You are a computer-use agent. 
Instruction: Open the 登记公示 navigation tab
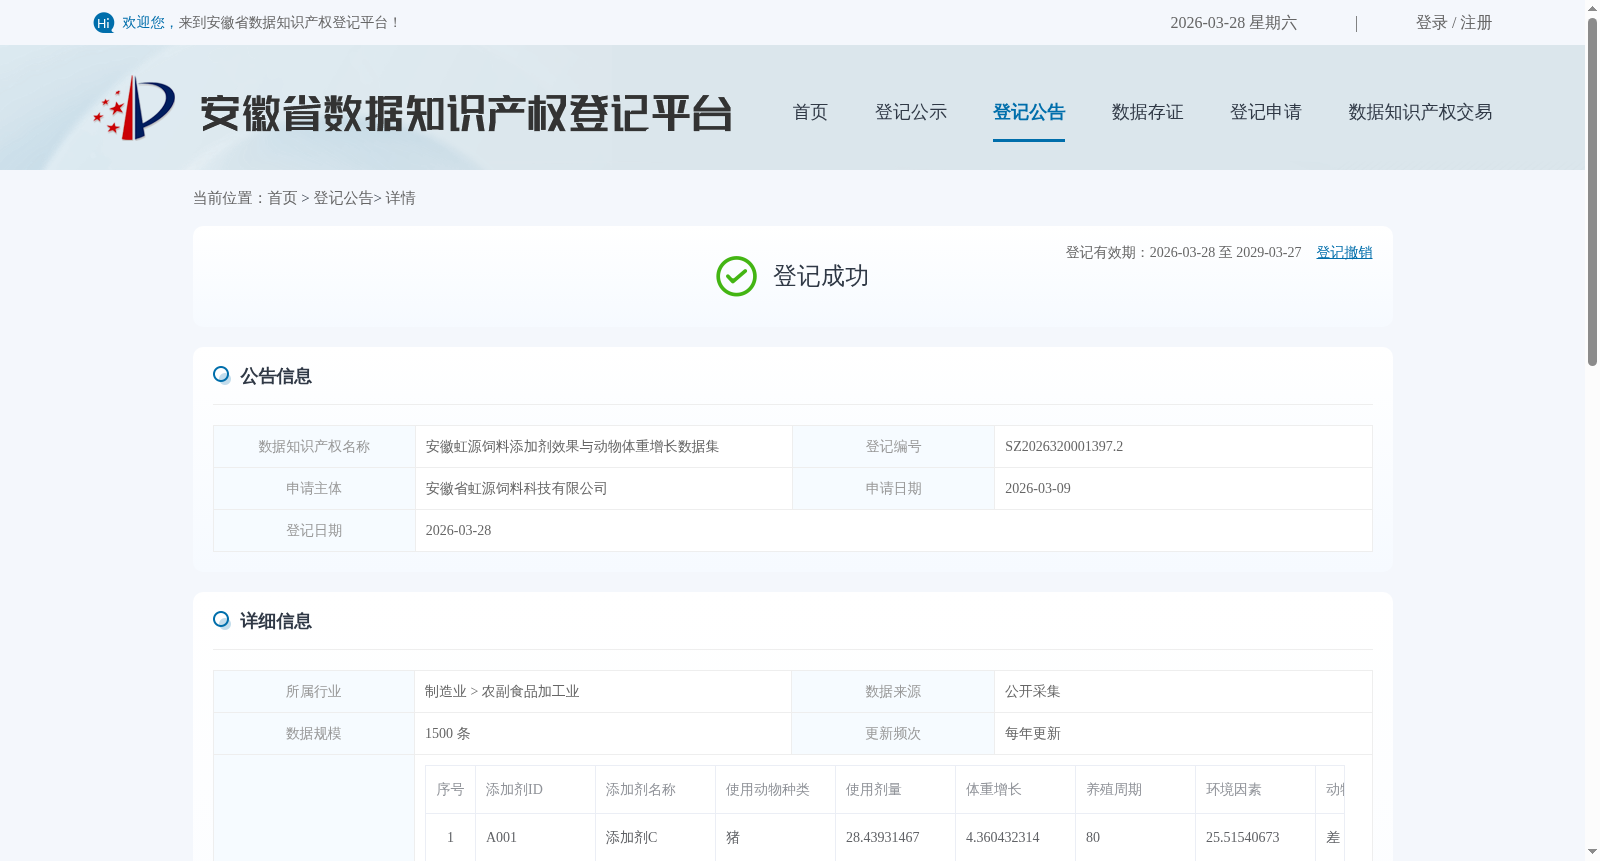pyautogui.click(x=911, y=112)
